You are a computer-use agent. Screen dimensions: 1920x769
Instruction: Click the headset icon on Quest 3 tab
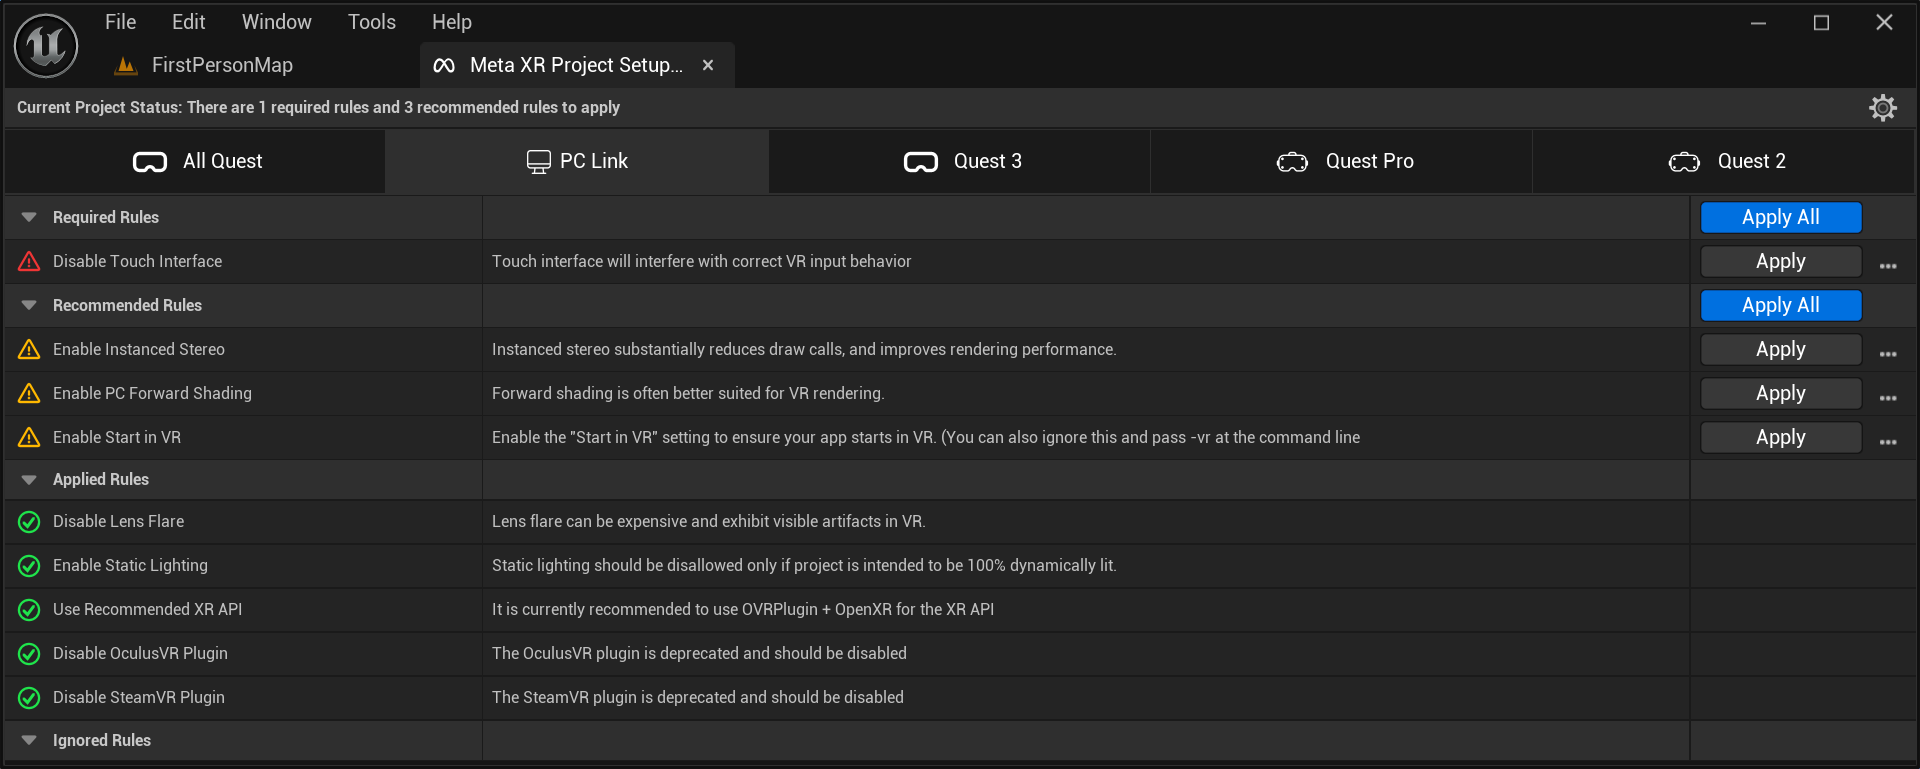921,162
